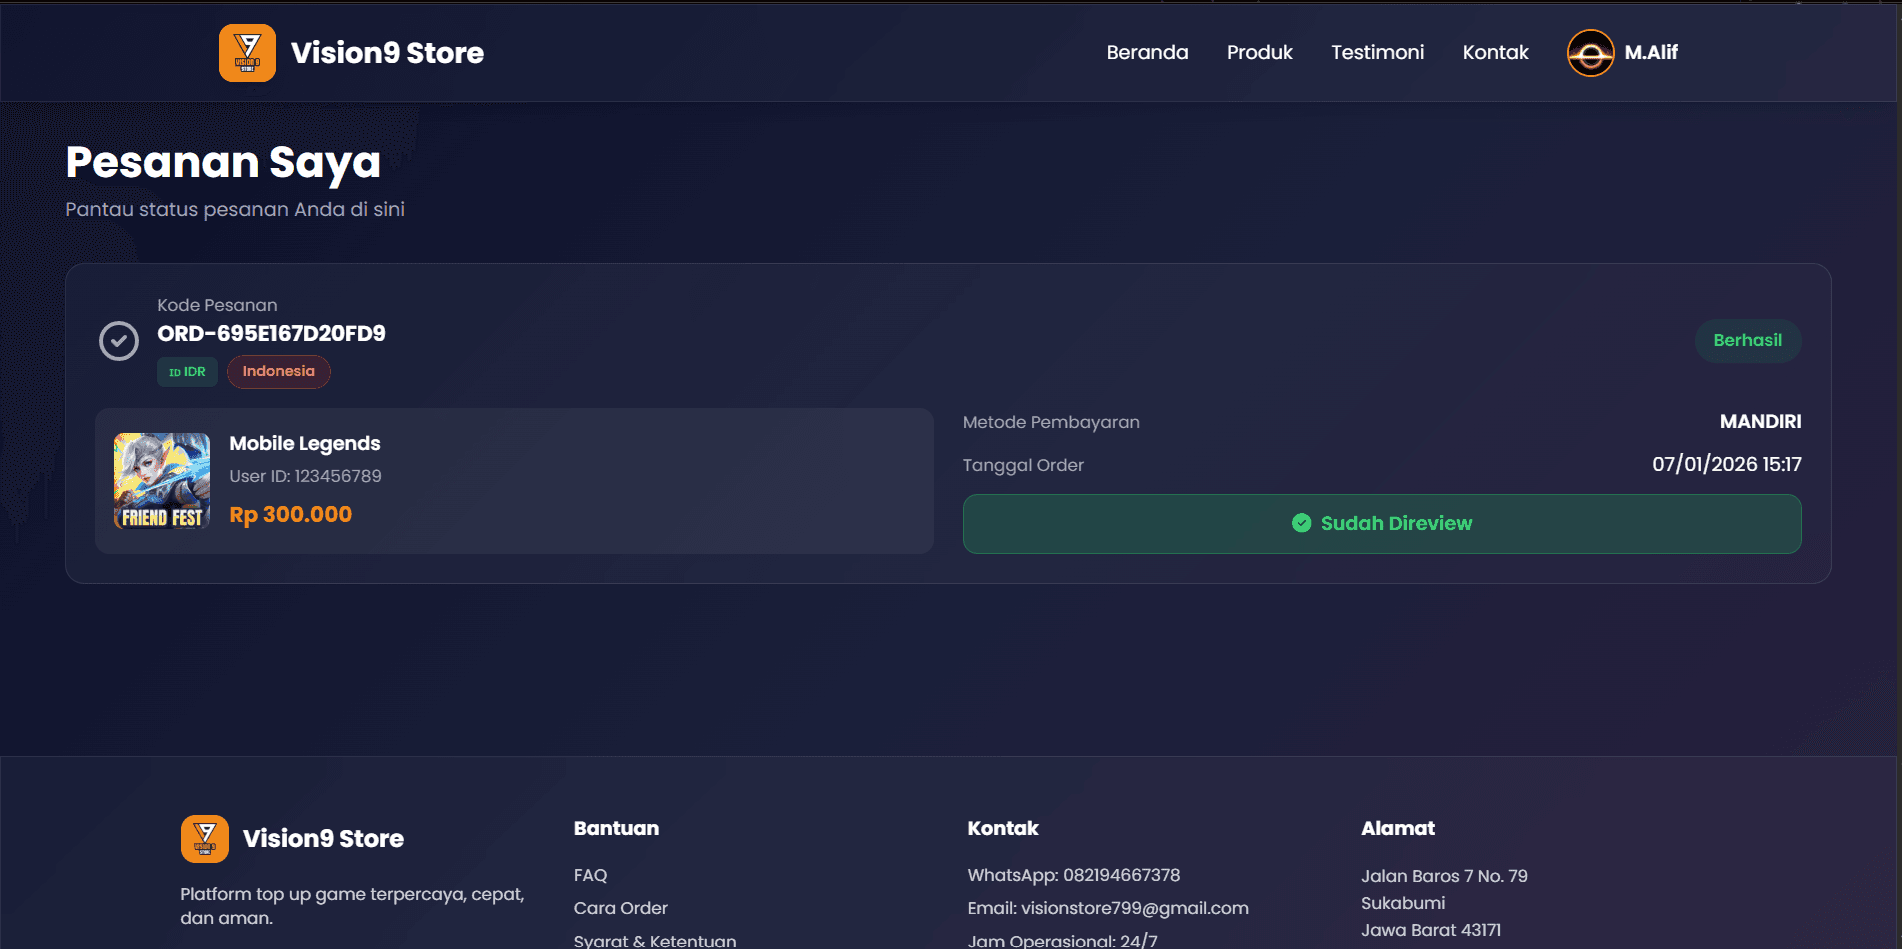This screenshot has width=1902, height=949.
Task: Click the Berhasil status badge
Action: (1748, 341)
